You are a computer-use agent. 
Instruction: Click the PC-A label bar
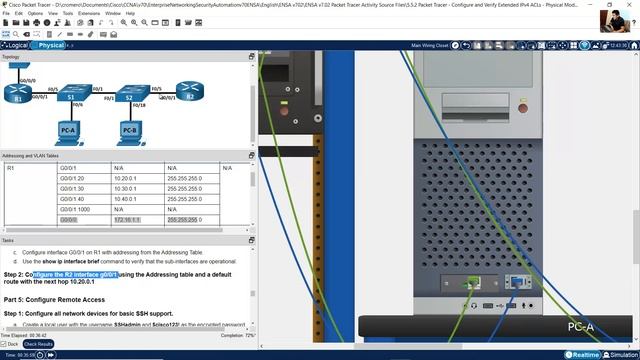point(496,327)
